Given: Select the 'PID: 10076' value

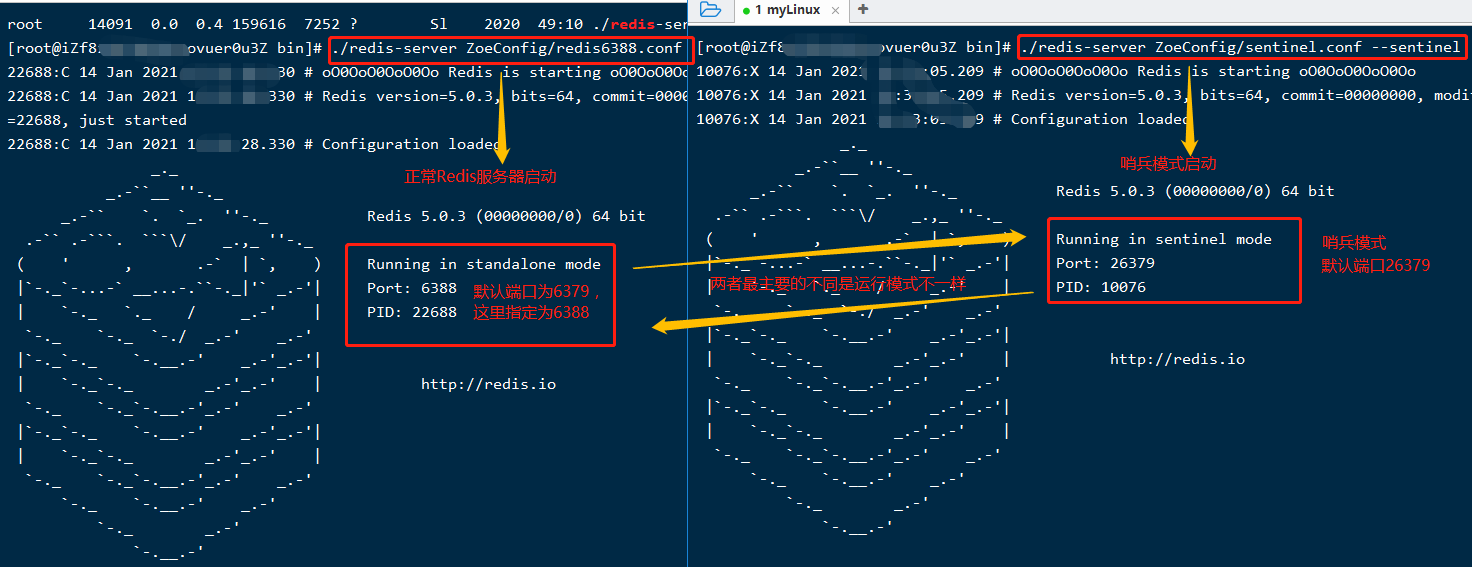Looking at the screenshot, I should (1101, 287).
